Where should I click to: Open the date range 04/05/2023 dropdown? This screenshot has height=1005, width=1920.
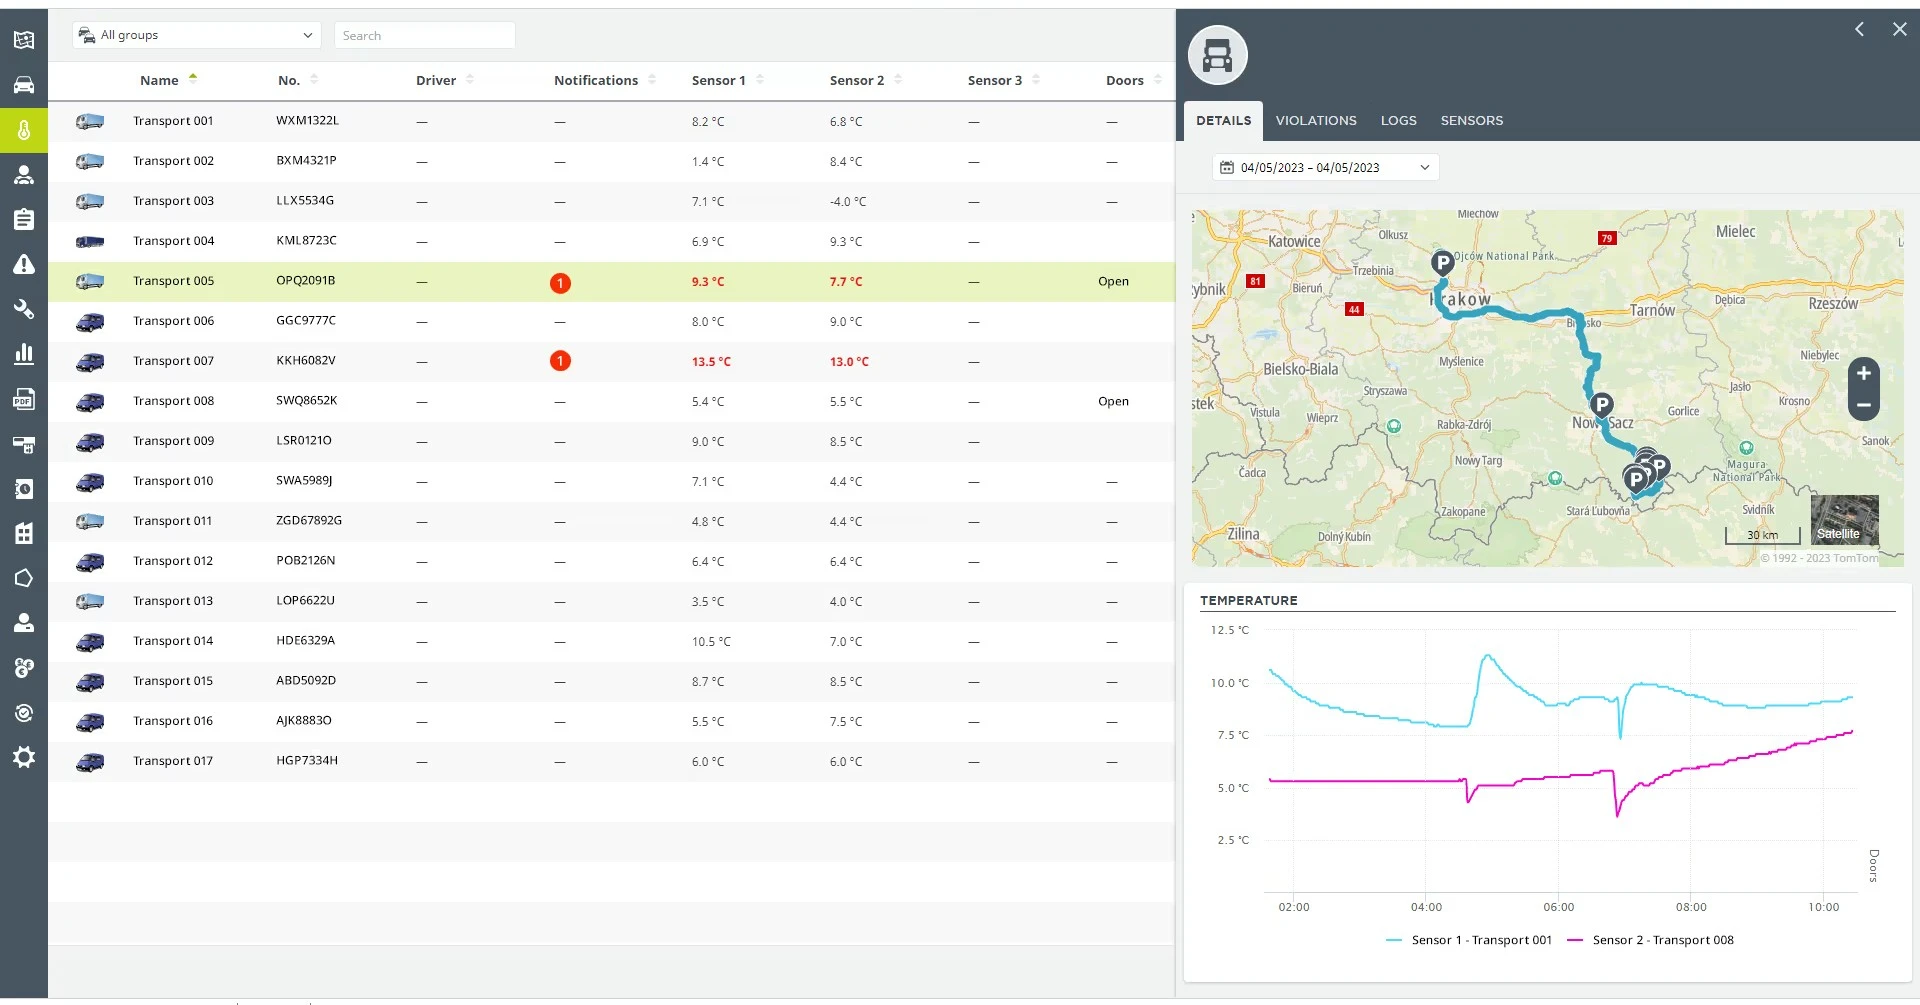[1325, 167]
